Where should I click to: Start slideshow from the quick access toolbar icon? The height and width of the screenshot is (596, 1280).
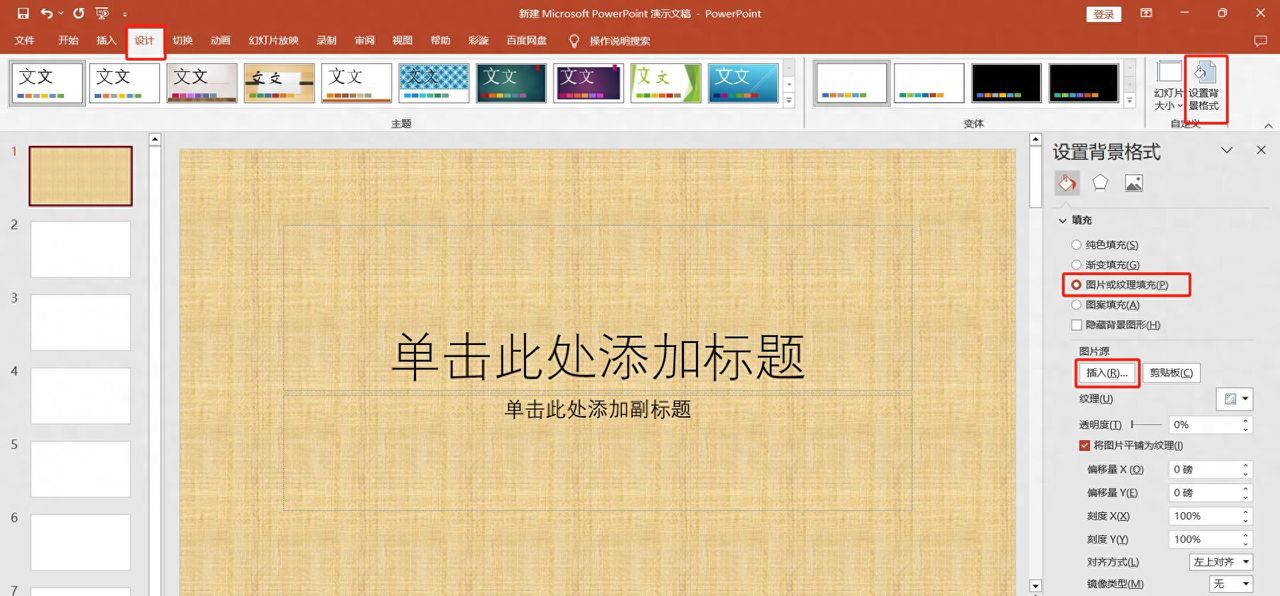pyautogui.click(x=100, y=12)
